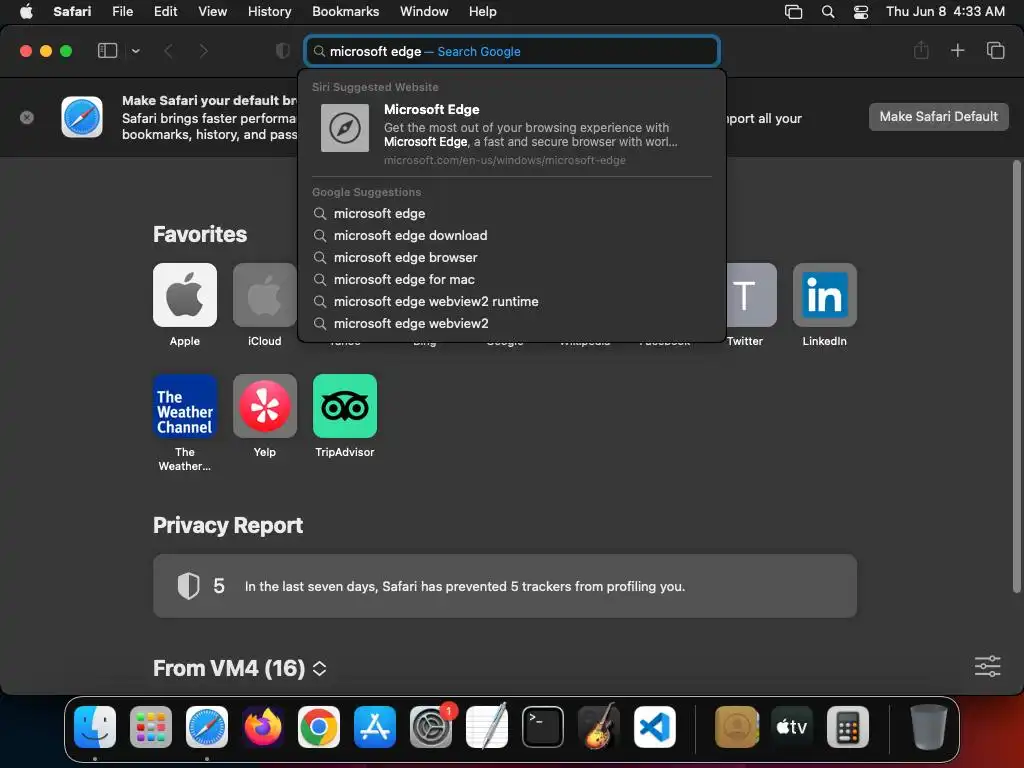Launch GarageBand from the Dock
The image size is (1024, 768).
click(599, 727)
